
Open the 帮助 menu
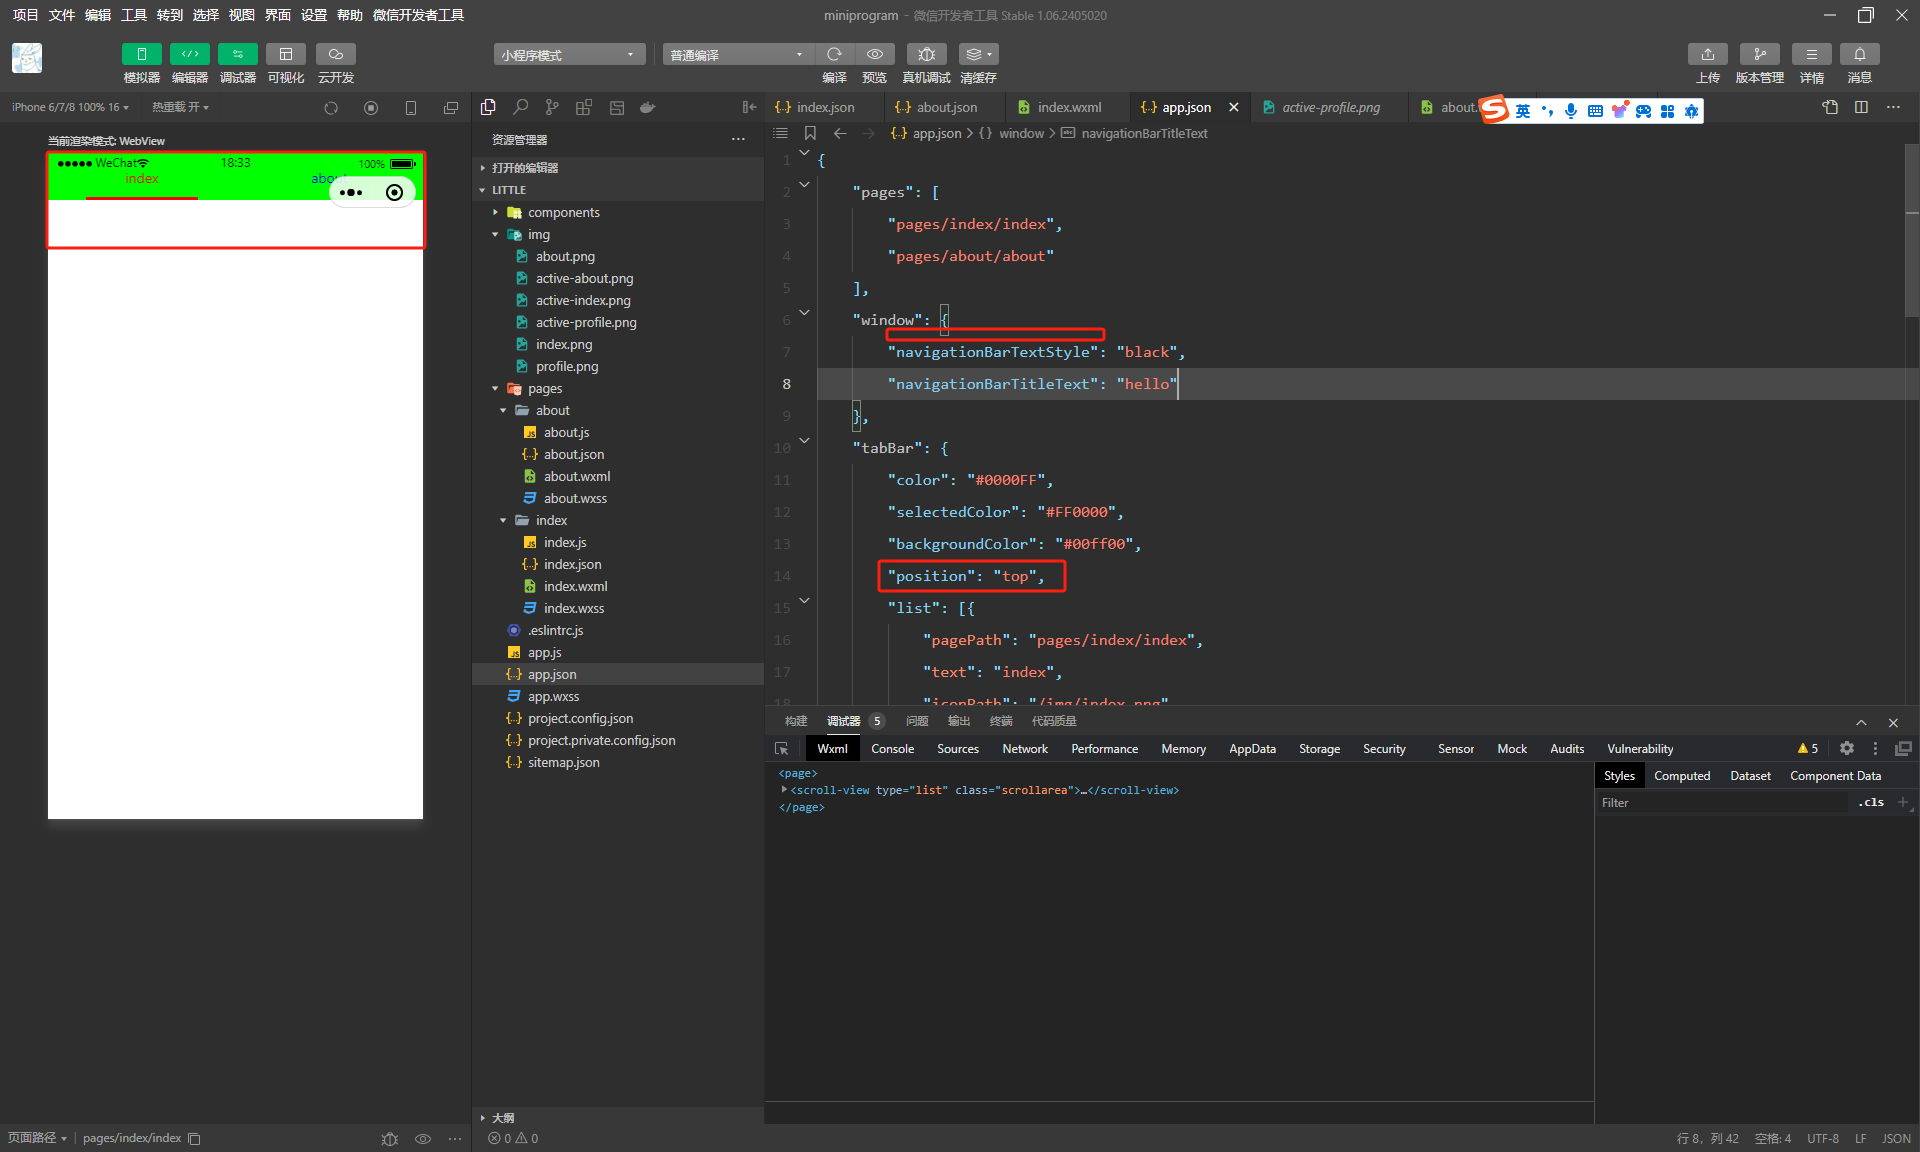pos(349,15)
